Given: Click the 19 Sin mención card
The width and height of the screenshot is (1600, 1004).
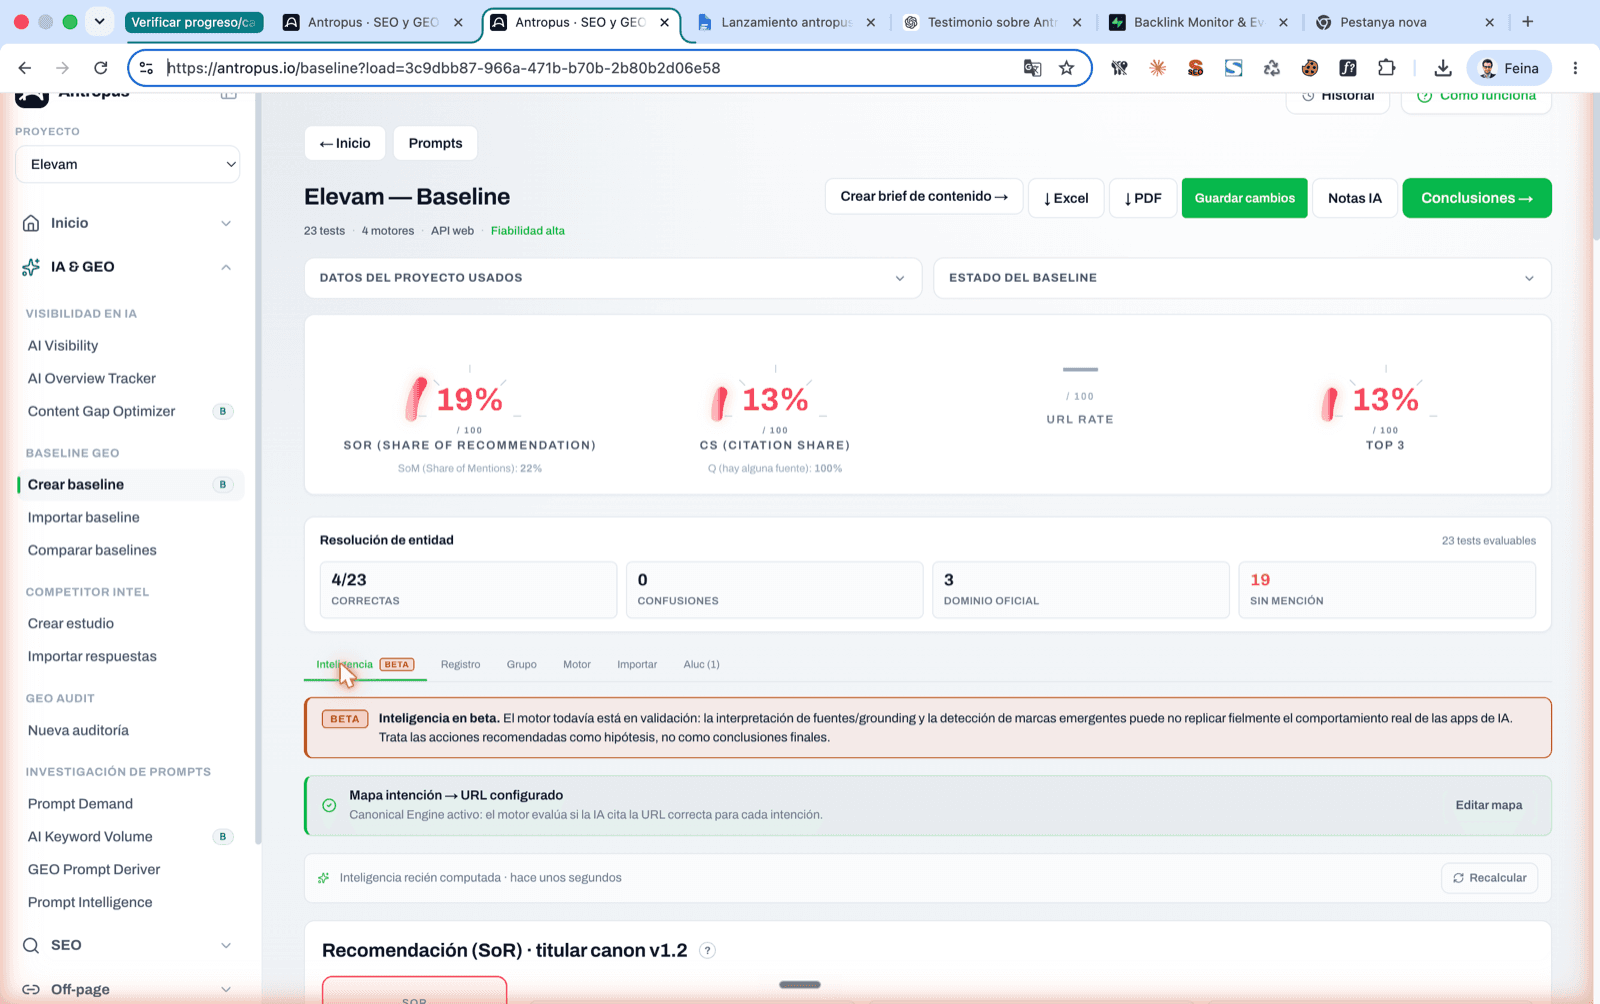Looking at the screenshot, I should 1386,590.
